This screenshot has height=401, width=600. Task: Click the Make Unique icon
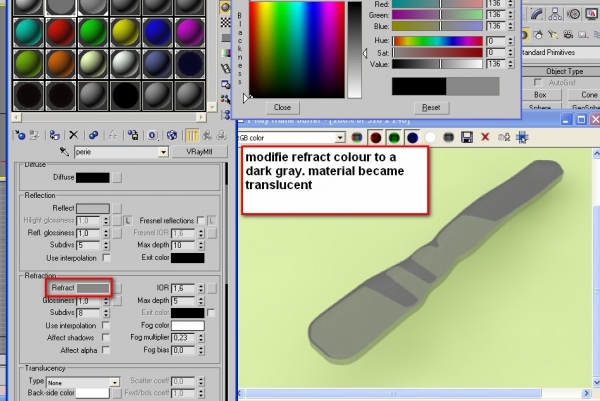pos(113,135)
